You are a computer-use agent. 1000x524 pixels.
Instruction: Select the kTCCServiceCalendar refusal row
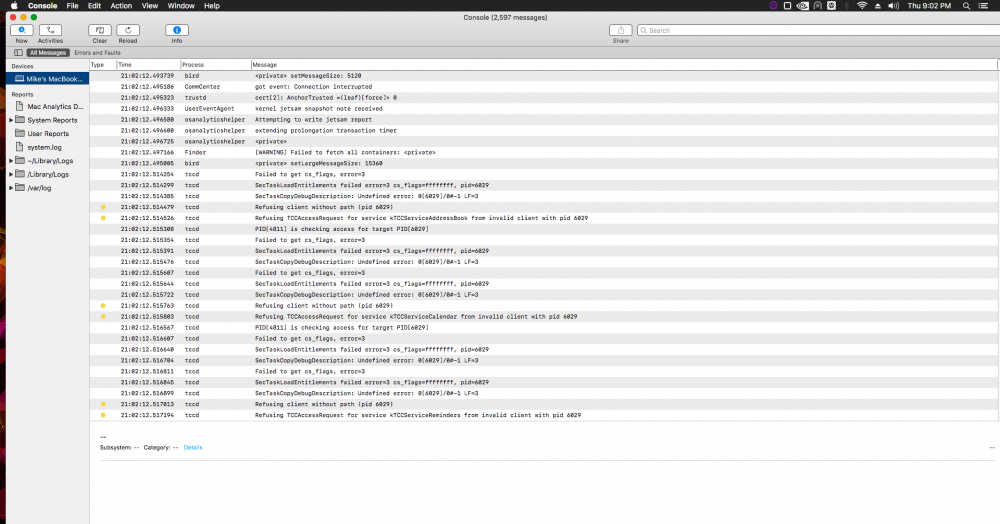click(544, 317)
